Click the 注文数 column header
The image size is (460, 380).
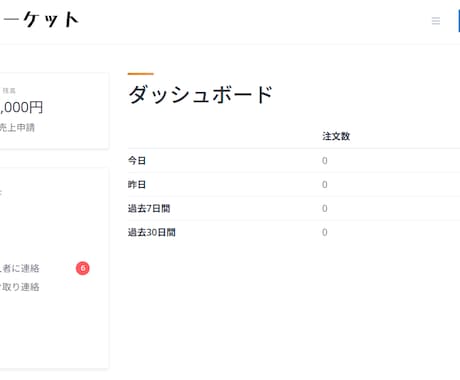point(336,136)
